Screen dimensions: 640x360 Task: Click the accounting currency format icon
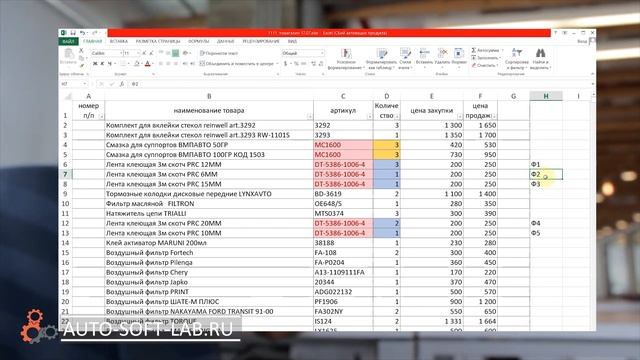286,64
